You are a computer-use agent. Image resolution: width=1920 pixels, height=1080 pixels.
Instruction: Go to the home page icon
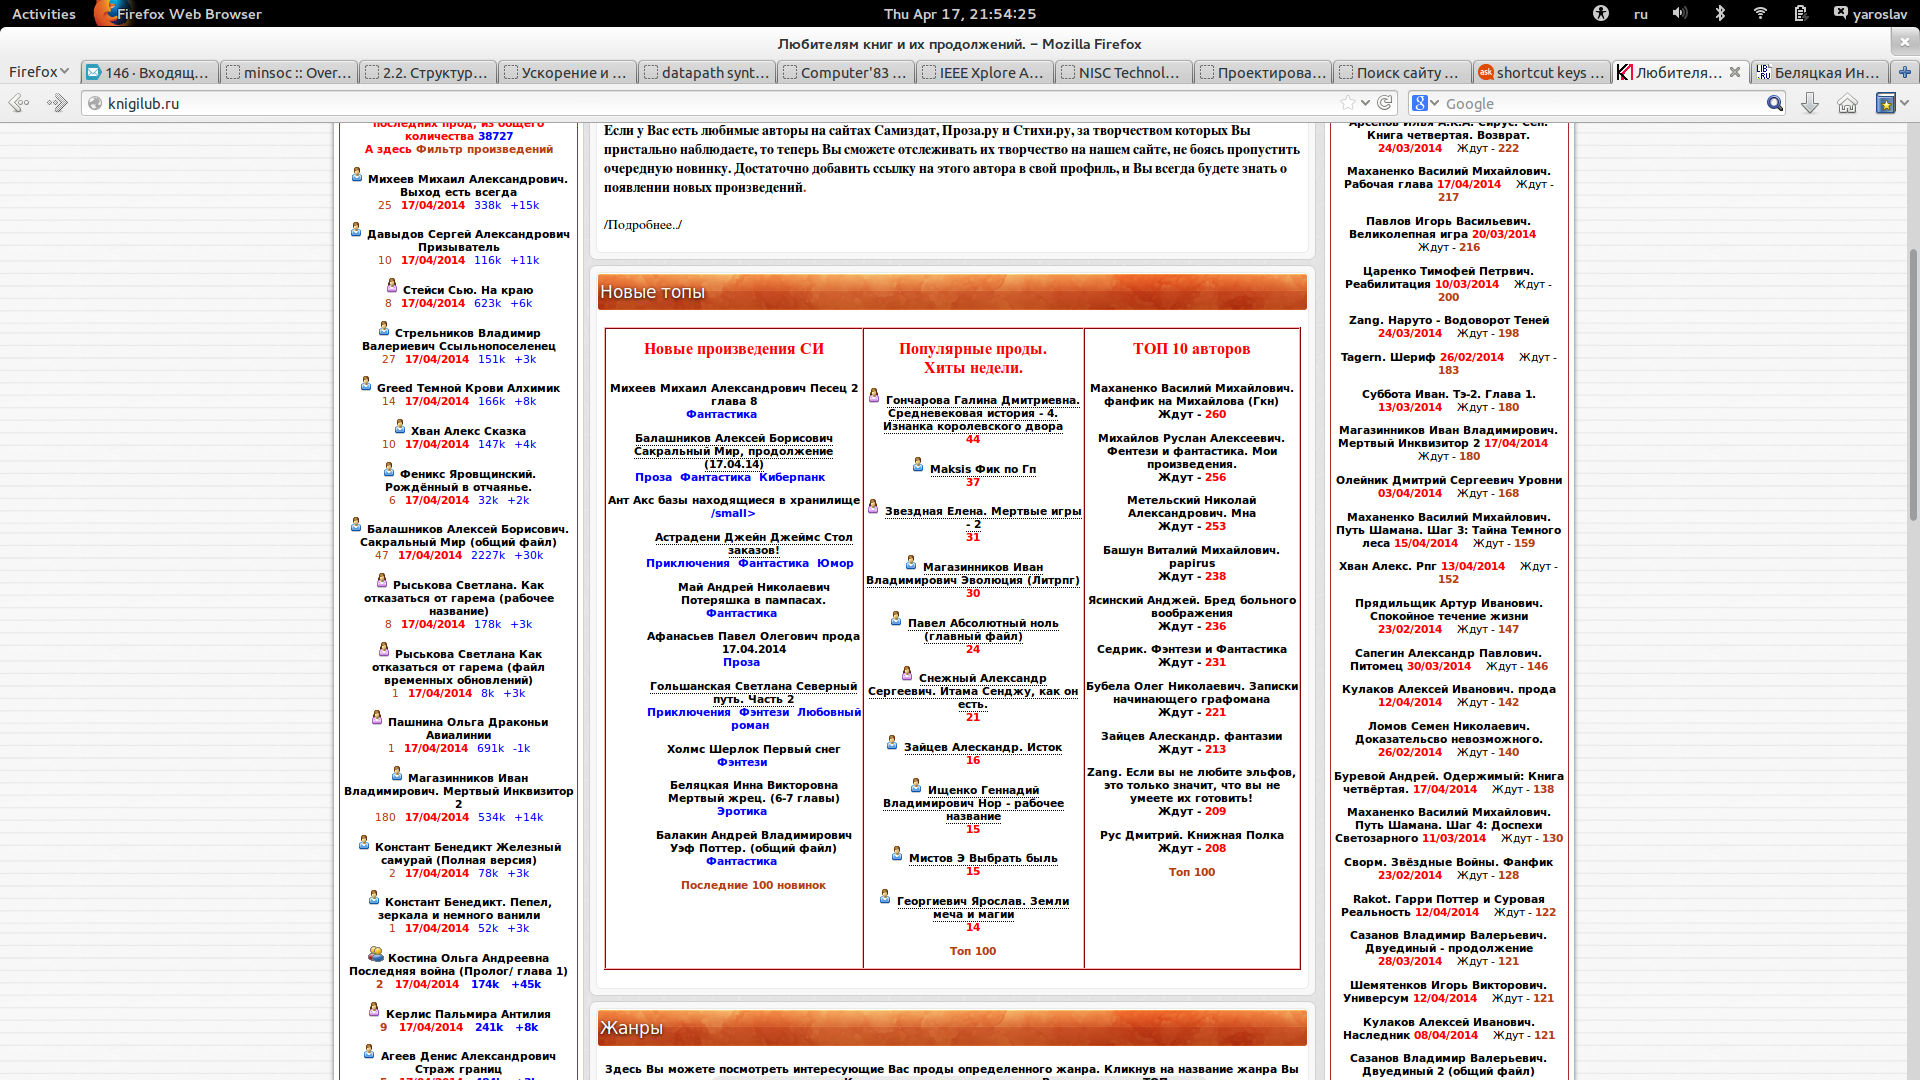point(1847,103)
